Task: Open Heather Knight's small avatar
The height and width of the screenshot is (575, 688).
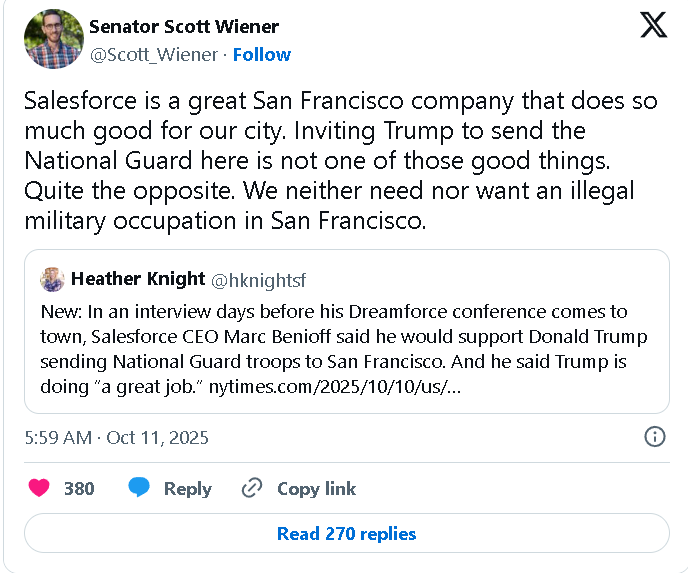Action: click(x=53, y=279)
